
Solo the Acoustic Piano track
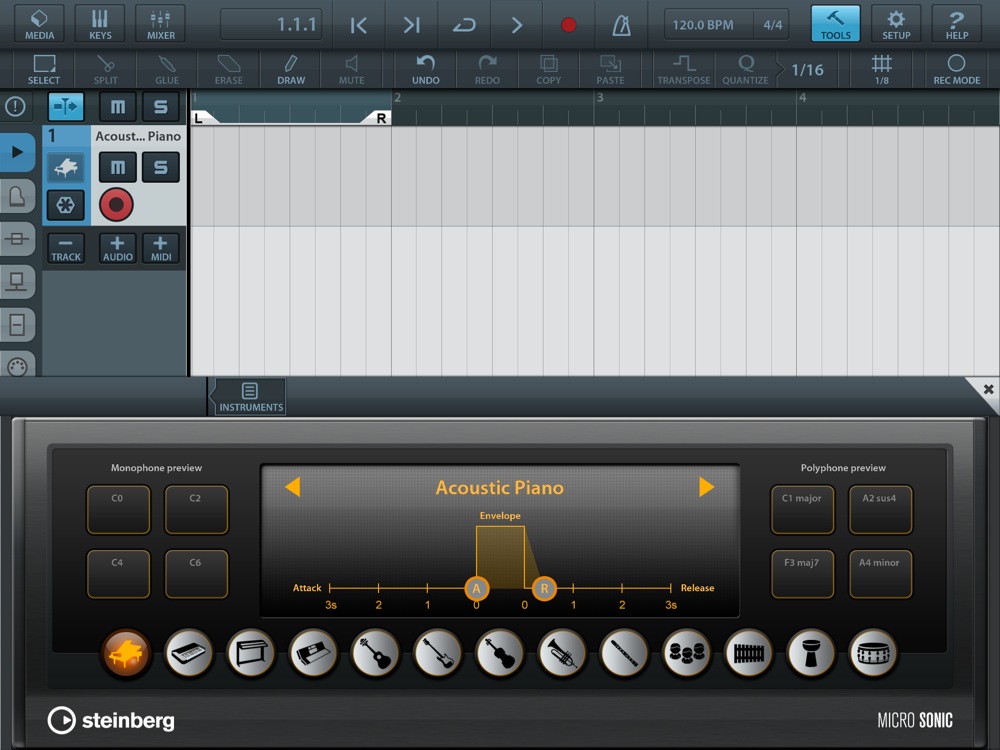click(161, 167)
